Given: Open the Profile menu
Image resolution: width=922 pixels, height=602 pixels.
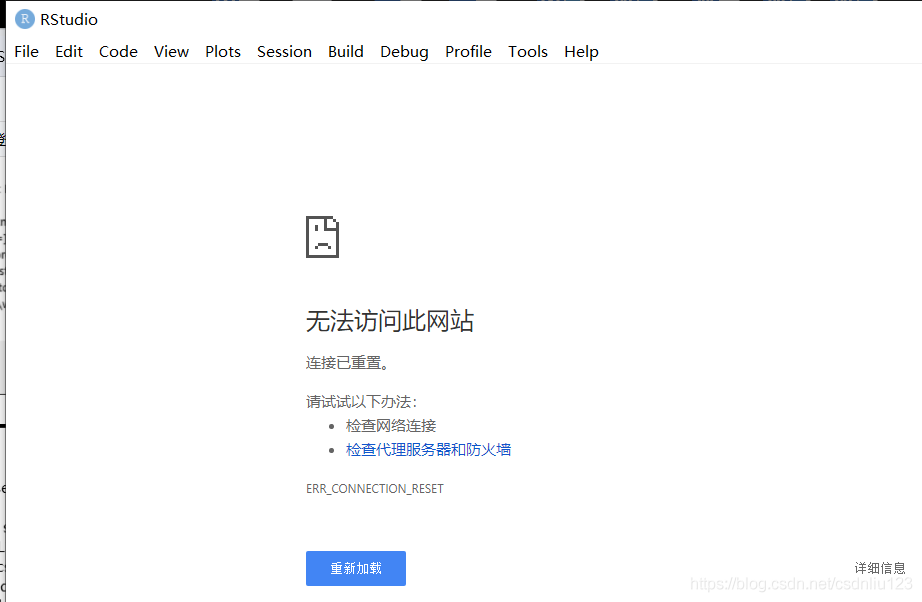Looking at the screenshot, I should [x=468, y=52].
